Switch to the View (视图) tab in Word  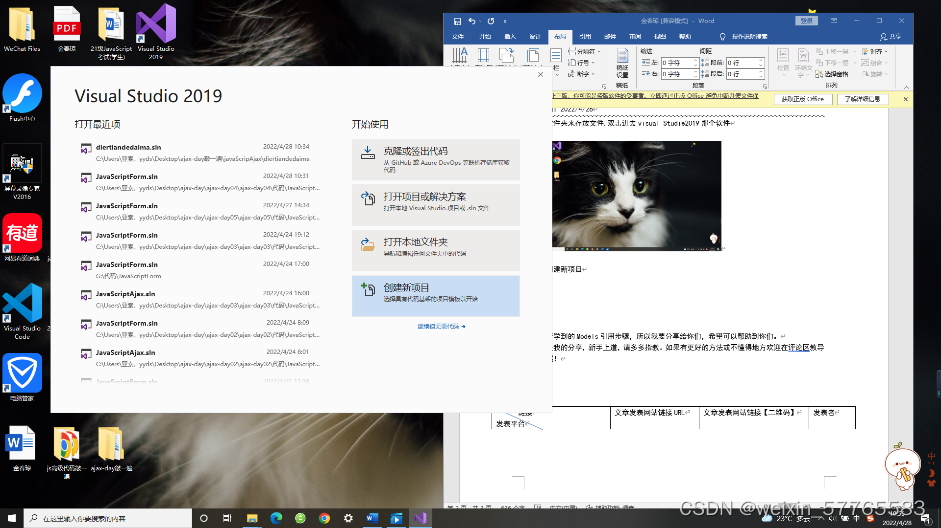click(x=660, y=37)
